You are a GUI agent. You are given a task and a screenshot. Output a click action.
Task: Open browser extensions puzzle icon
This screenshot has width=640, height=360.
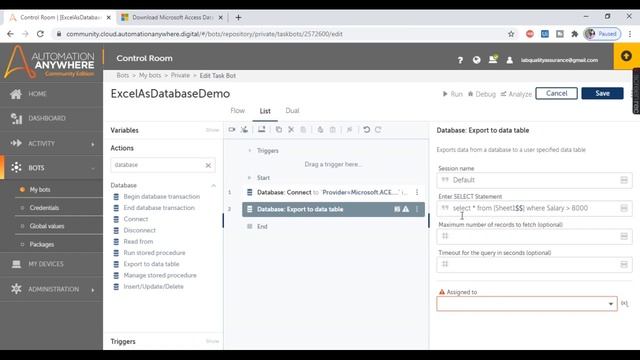pos(575,34)
